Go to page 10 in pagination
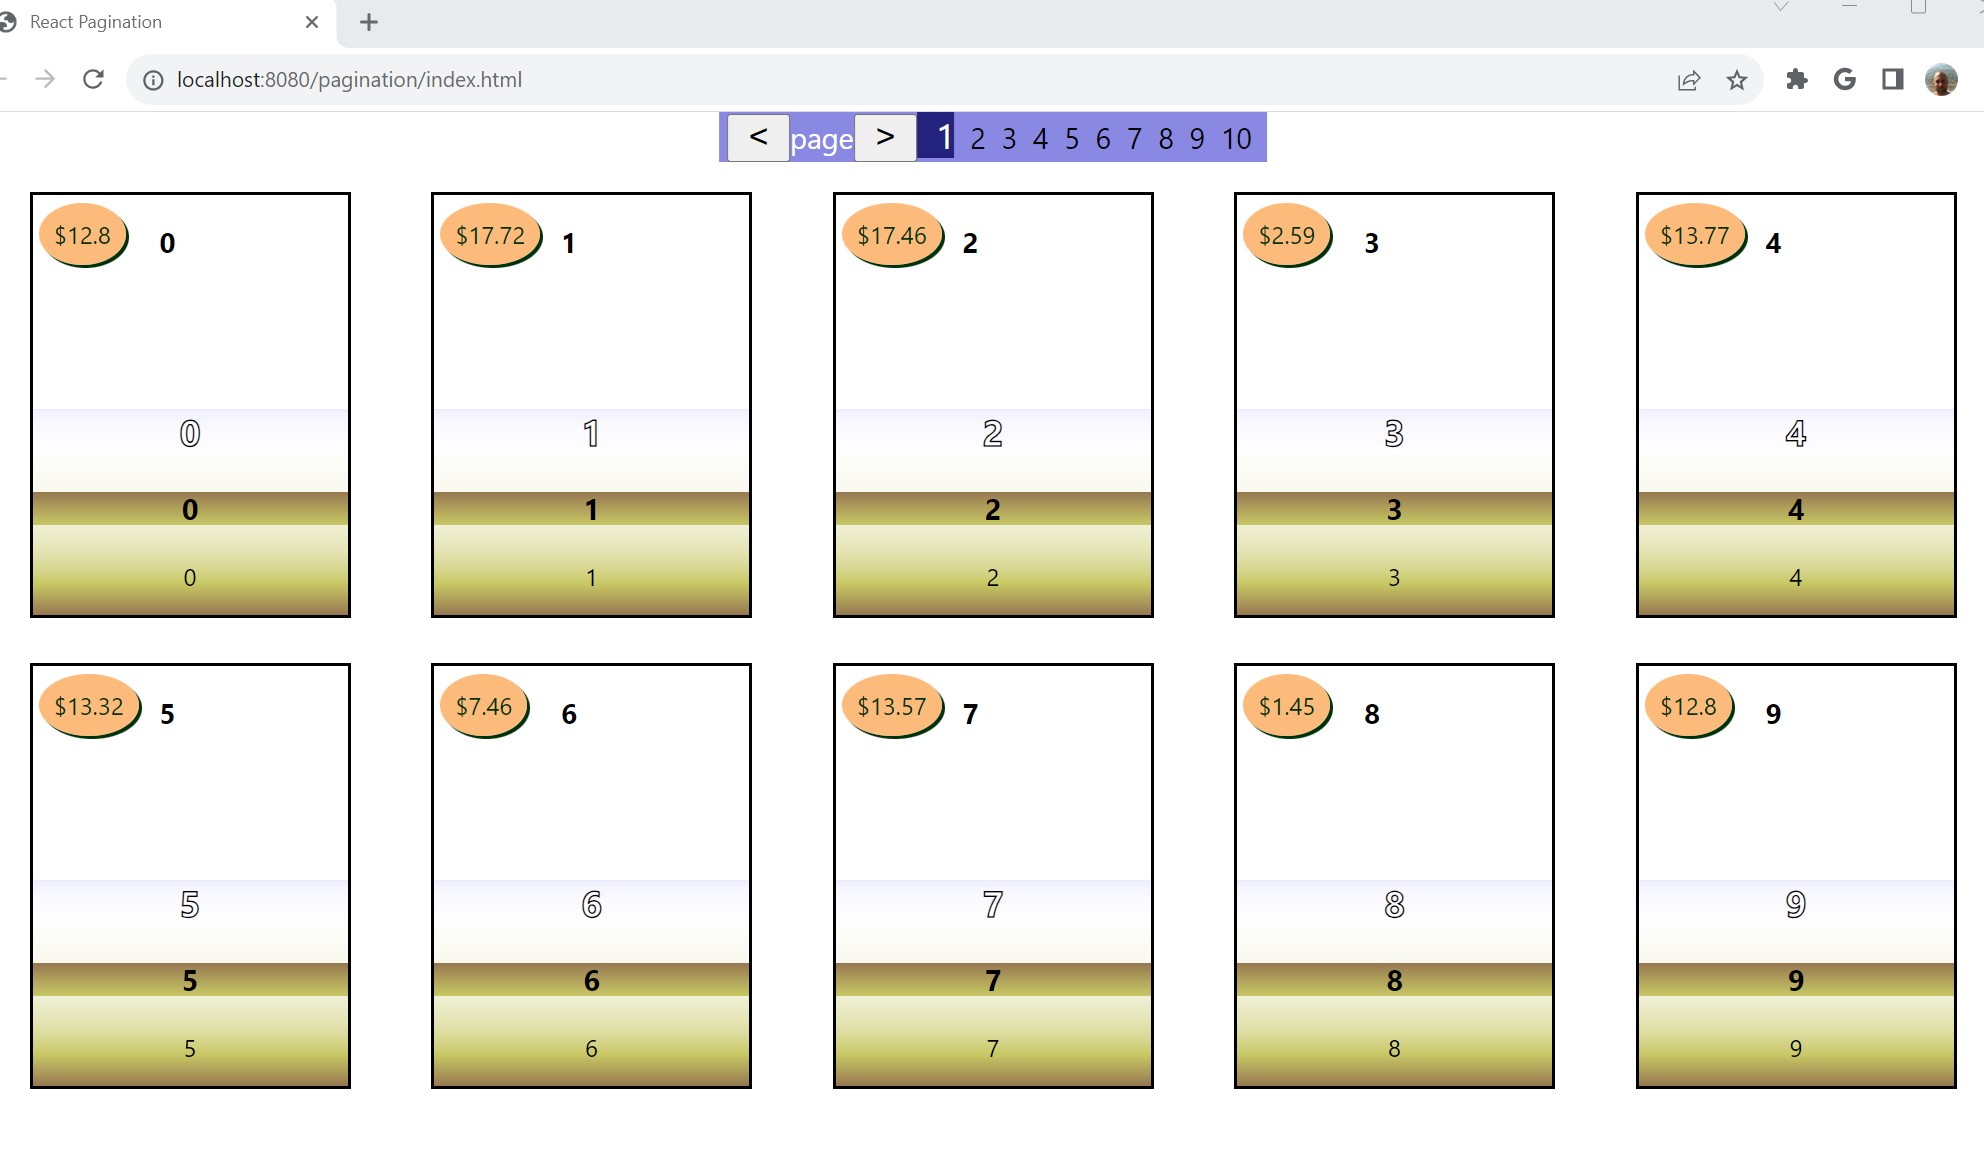This screenshot has width=1984, height=1161. point(1237,138)
